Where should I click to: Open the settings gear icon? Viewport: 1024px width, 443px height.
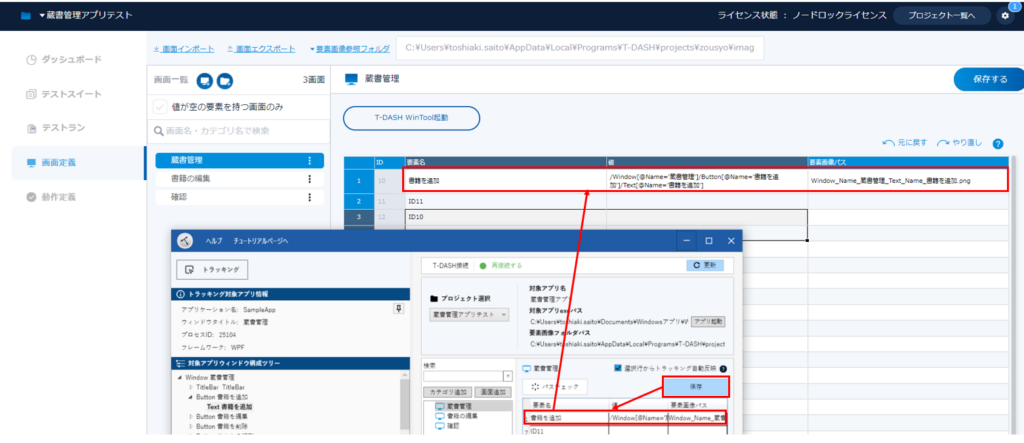(1004, 17)
